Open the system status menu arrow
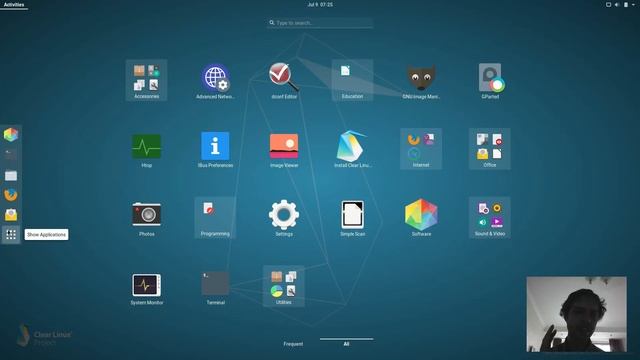This screenshot has height=360, width=640. pos(634,4)
